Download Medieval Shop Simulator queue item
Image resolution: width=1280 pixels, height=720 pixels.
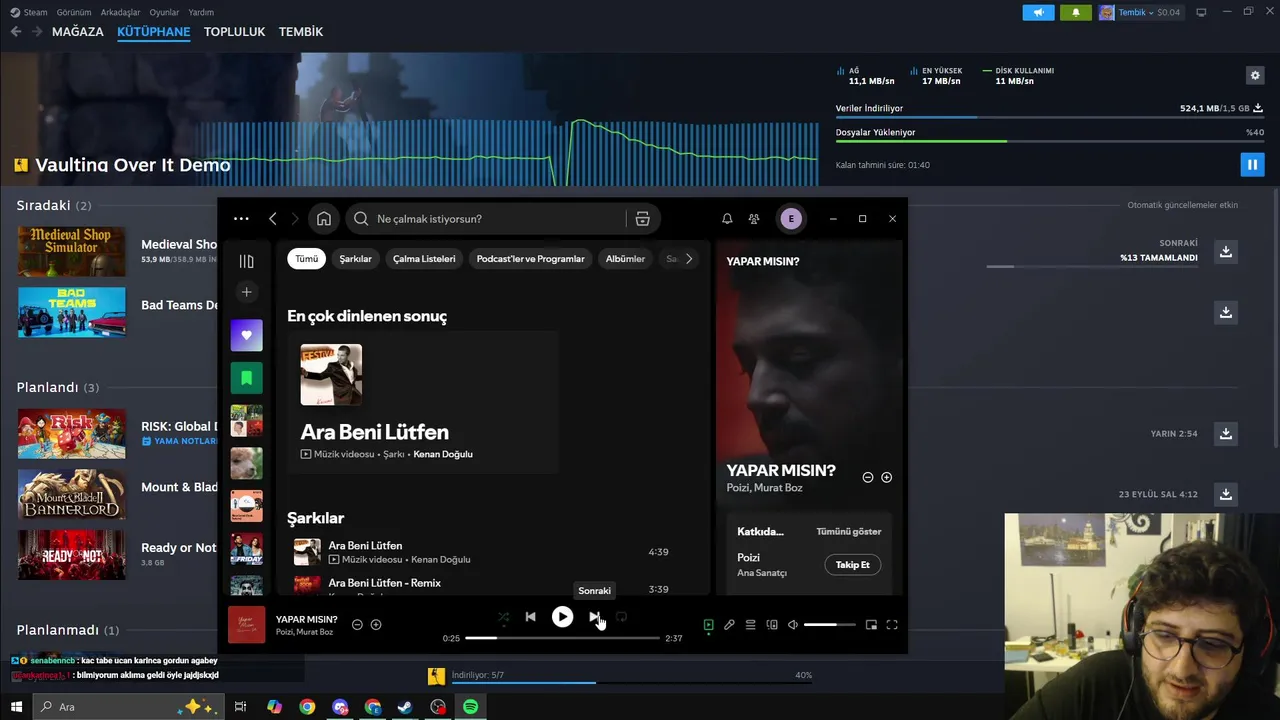pyautogui.click(x=1226, y=252)
